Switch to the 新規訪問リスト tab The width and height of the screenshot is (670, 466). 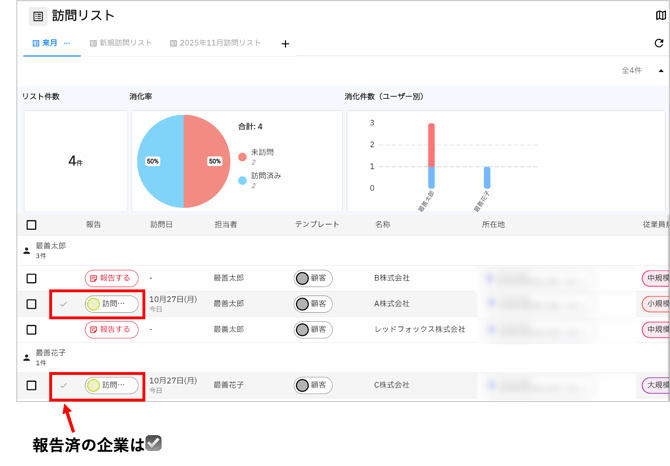point(120,44)
